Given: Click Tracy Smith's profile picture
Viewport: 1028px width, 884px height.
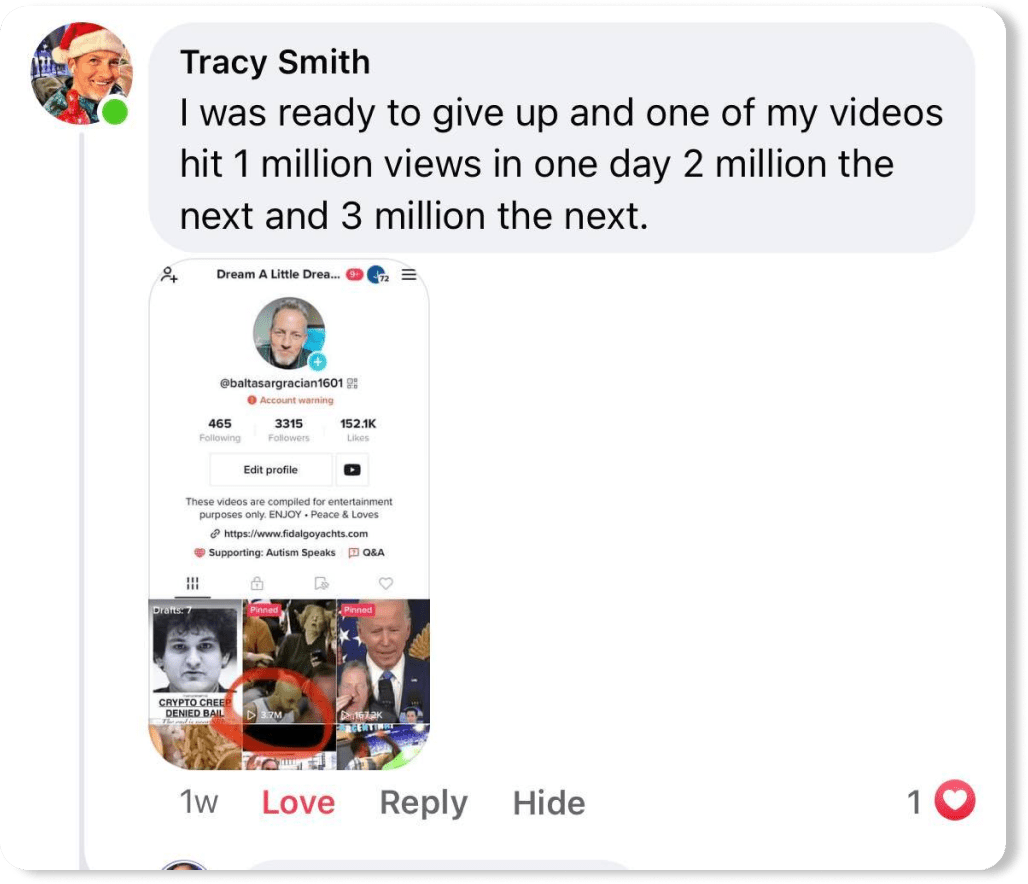Looking at the screenshot, I should click(x=81, y=73).
